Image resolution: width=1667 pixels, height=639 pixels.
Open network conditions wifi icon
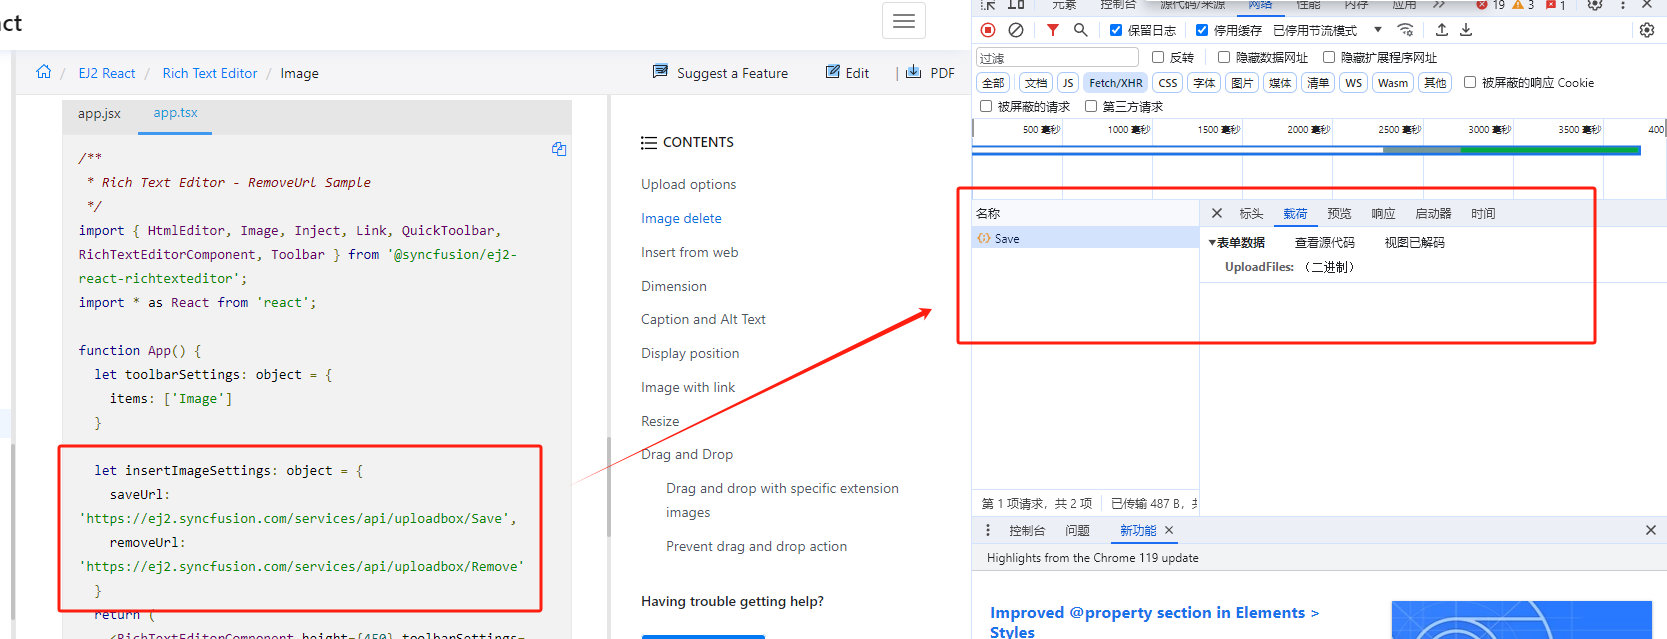point(1405,30)
